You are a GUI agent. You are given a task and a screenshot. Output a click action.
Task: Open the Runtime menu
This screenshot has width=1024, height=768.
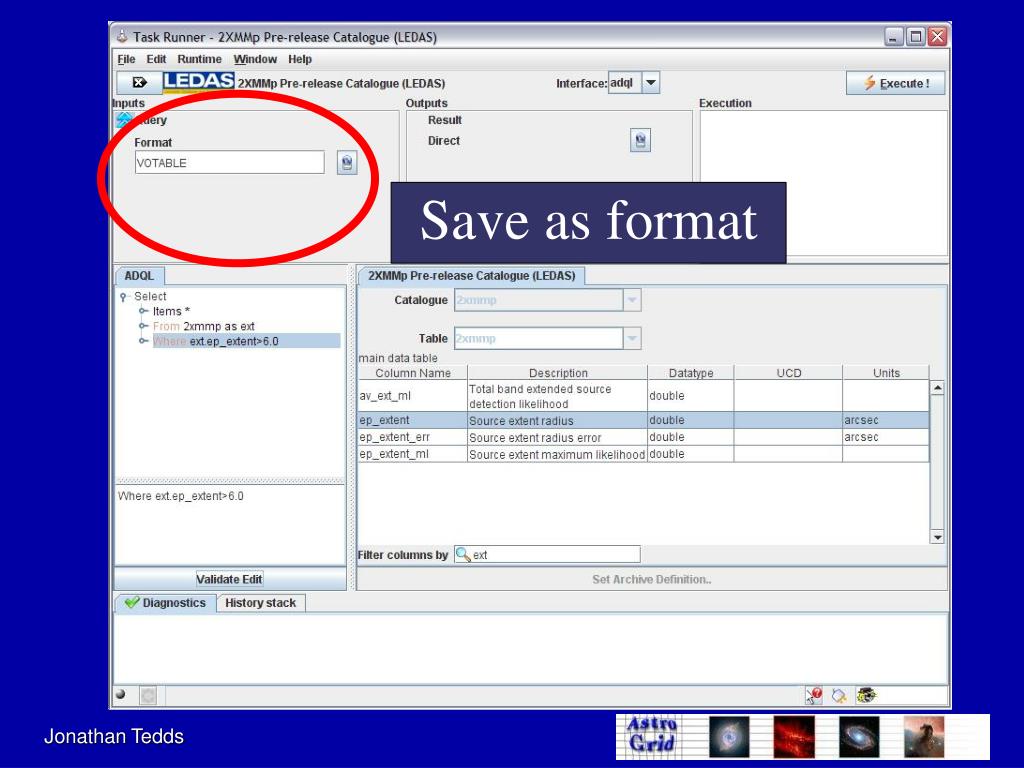click(199, 59)
